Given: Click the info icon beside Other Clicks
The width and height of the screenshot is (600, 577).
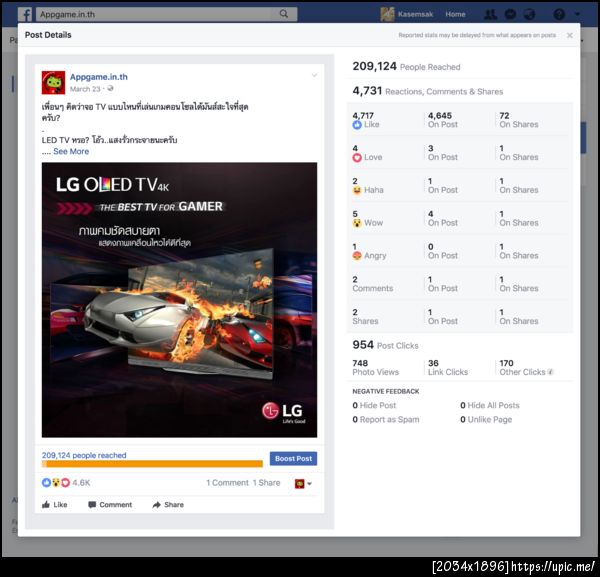Looking at the screenshot, I should [550, 372].
